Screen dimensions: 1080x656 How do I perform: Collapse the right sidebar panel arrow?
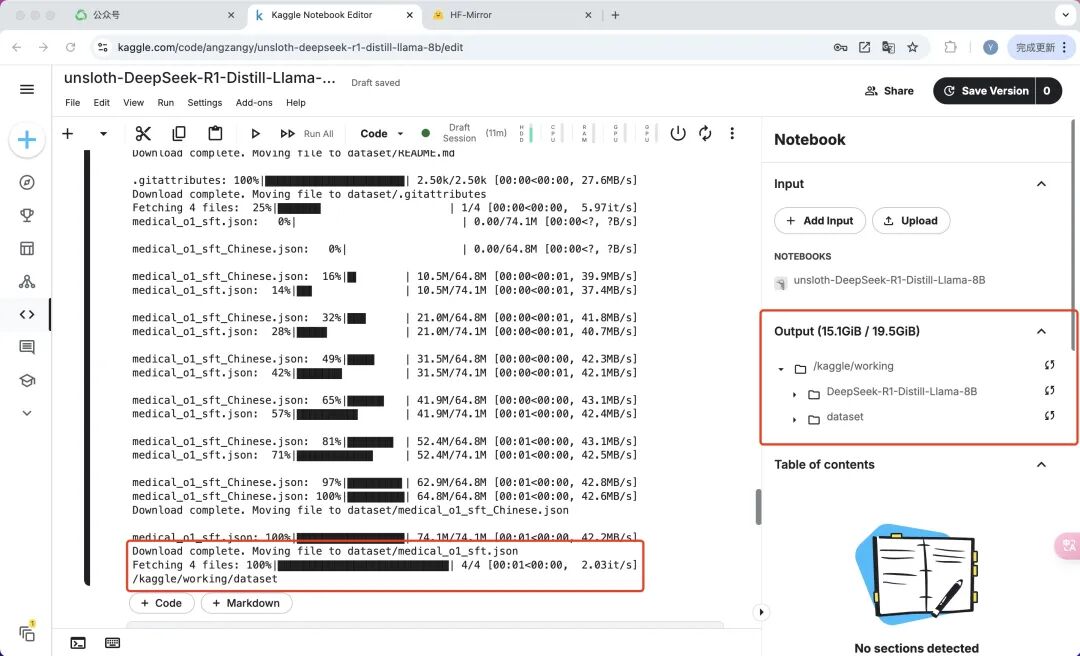coord(761,612)
